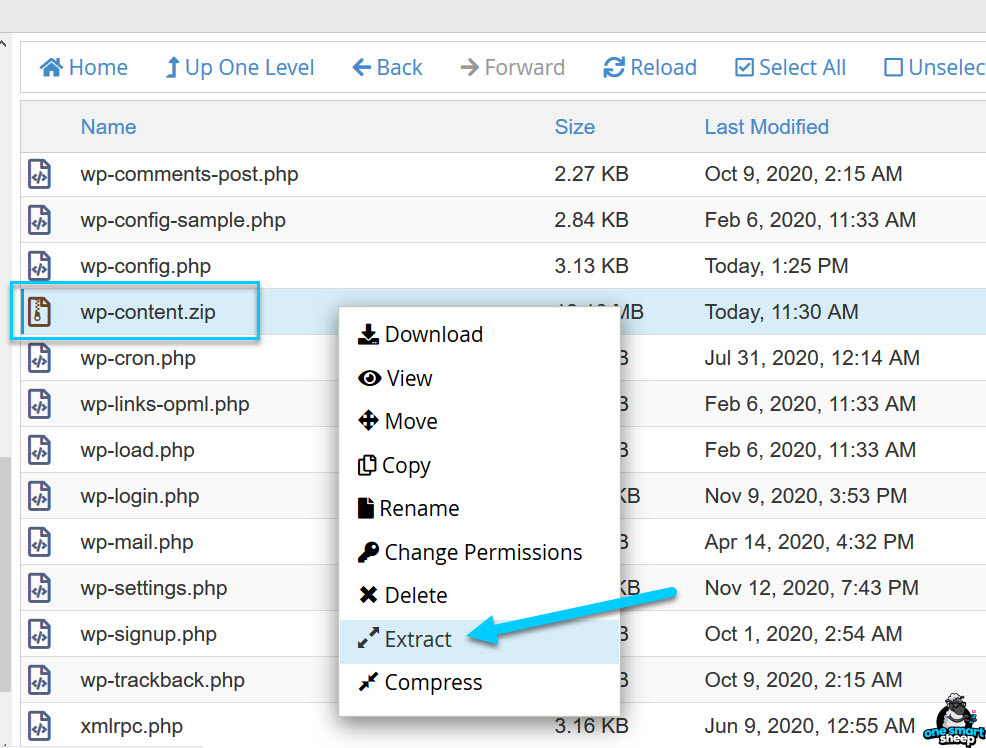Click the file icon for wp-links-opml.php

tap(39, 404)
